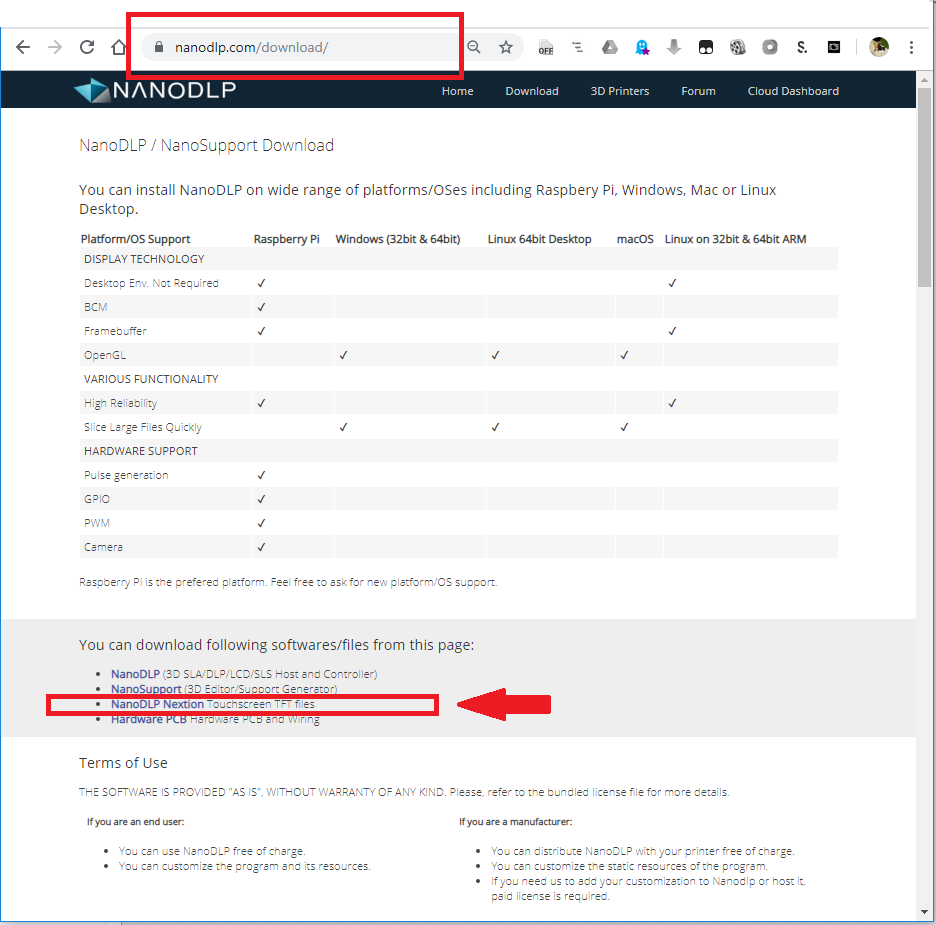Bookmark this page with the star icon
Screen dimensions: 936x925
pos(506,47)
